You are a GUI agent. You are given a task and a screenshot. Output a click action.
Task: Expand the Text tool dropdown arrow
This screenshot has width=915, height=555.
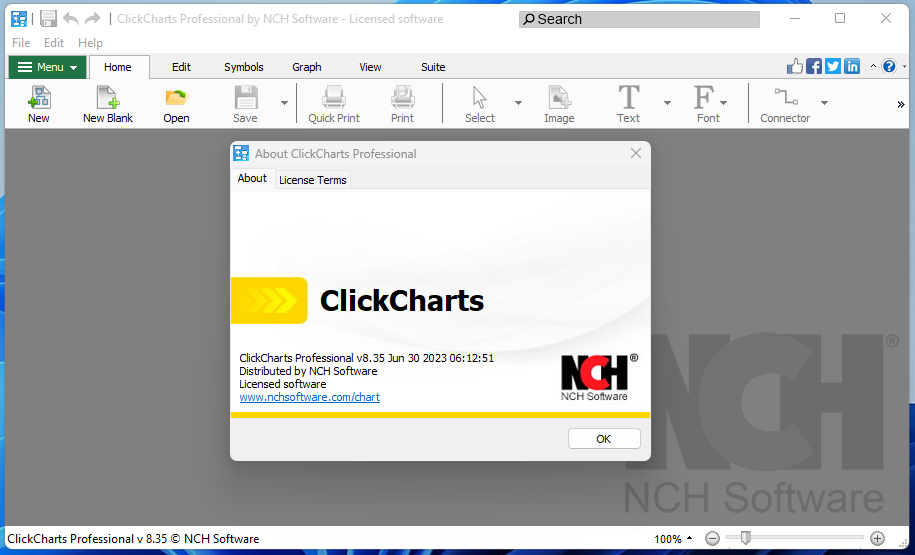click(x=667, y=103)
